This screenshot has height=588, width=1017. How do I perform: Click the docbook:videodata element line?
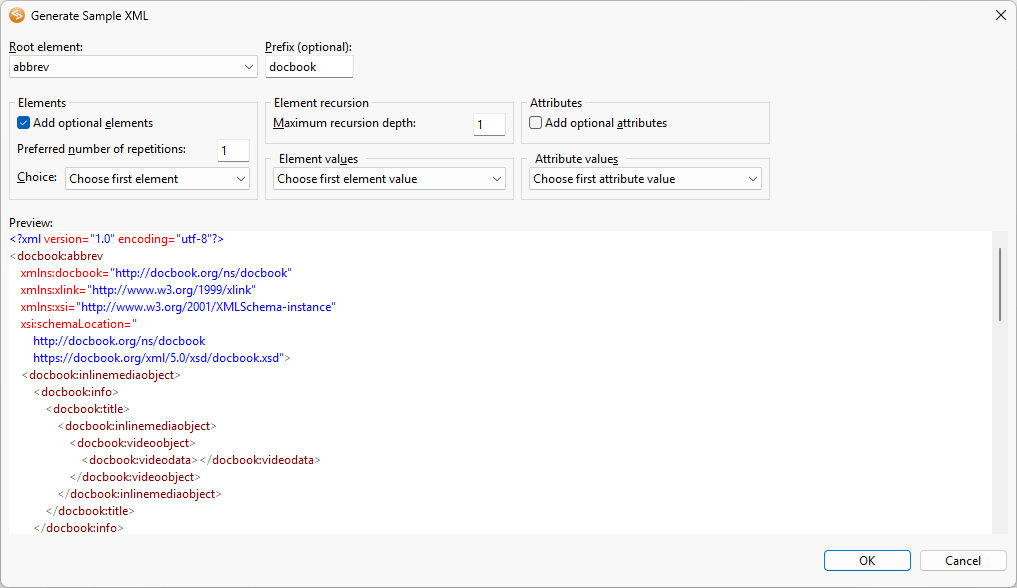click(202, 460)
